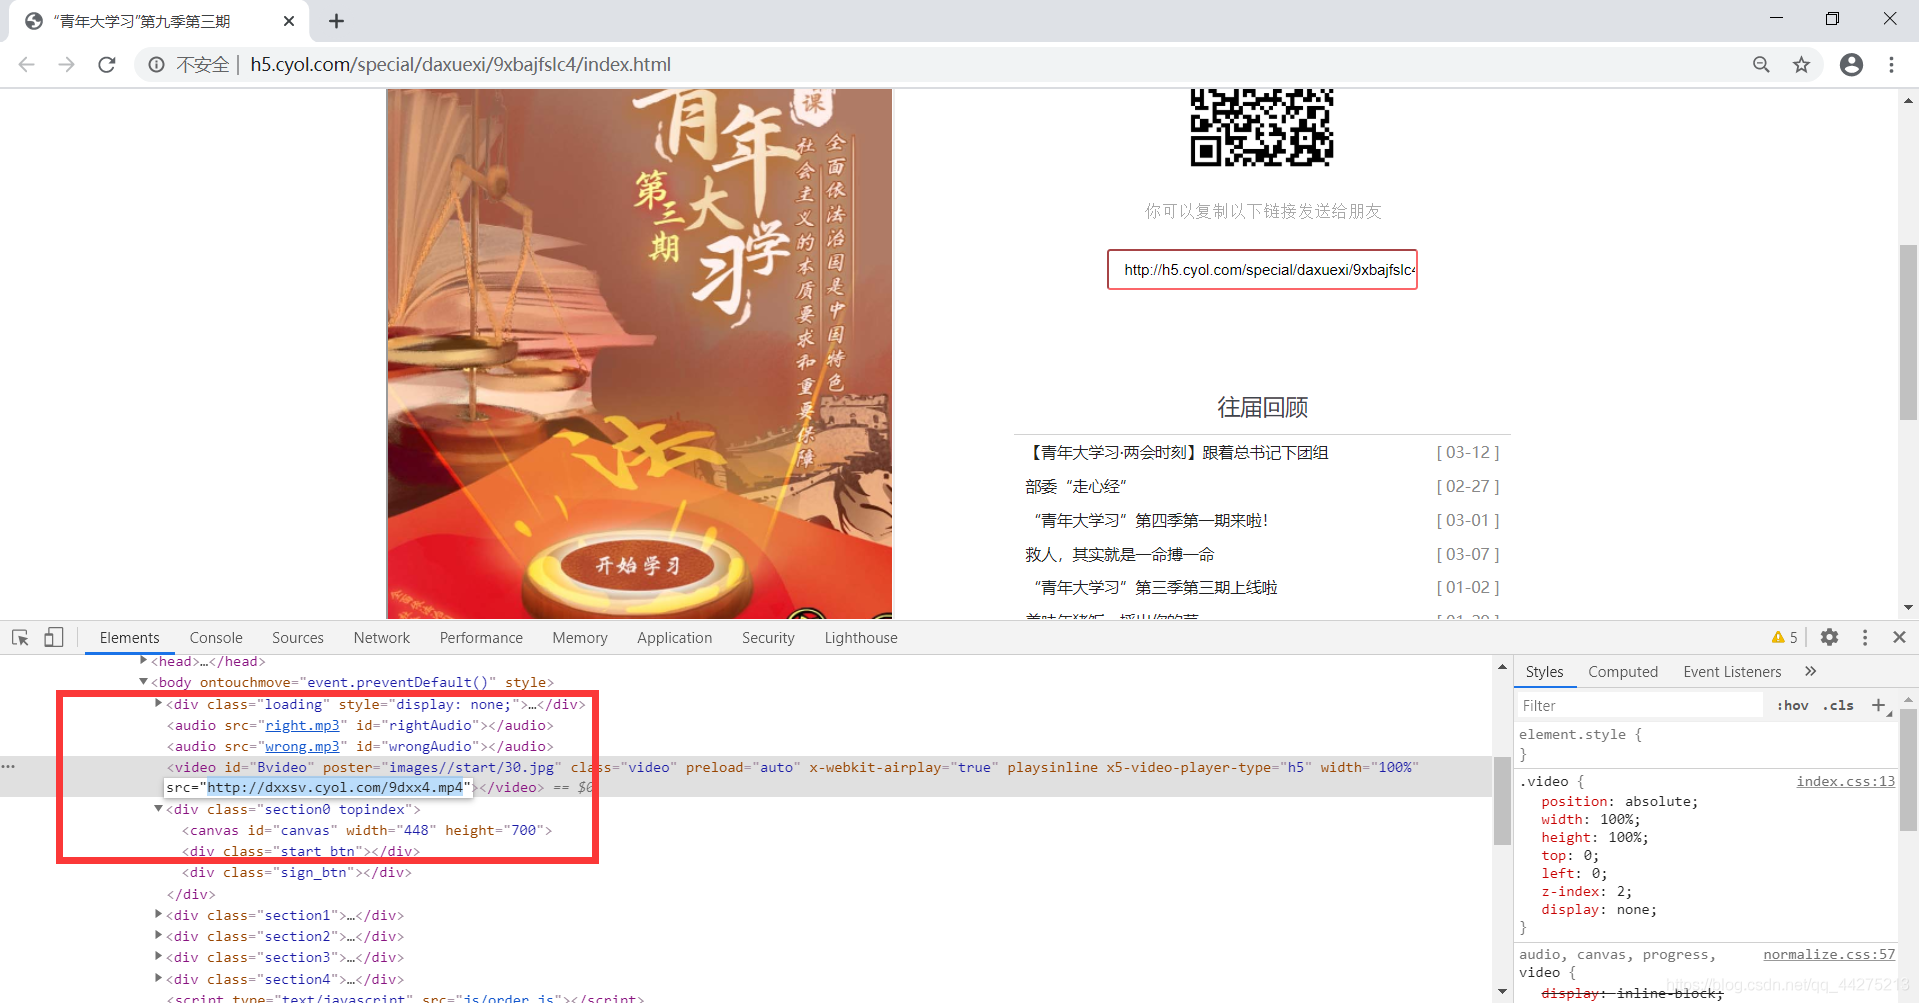Switch to the Console tab

click(216, 638)
